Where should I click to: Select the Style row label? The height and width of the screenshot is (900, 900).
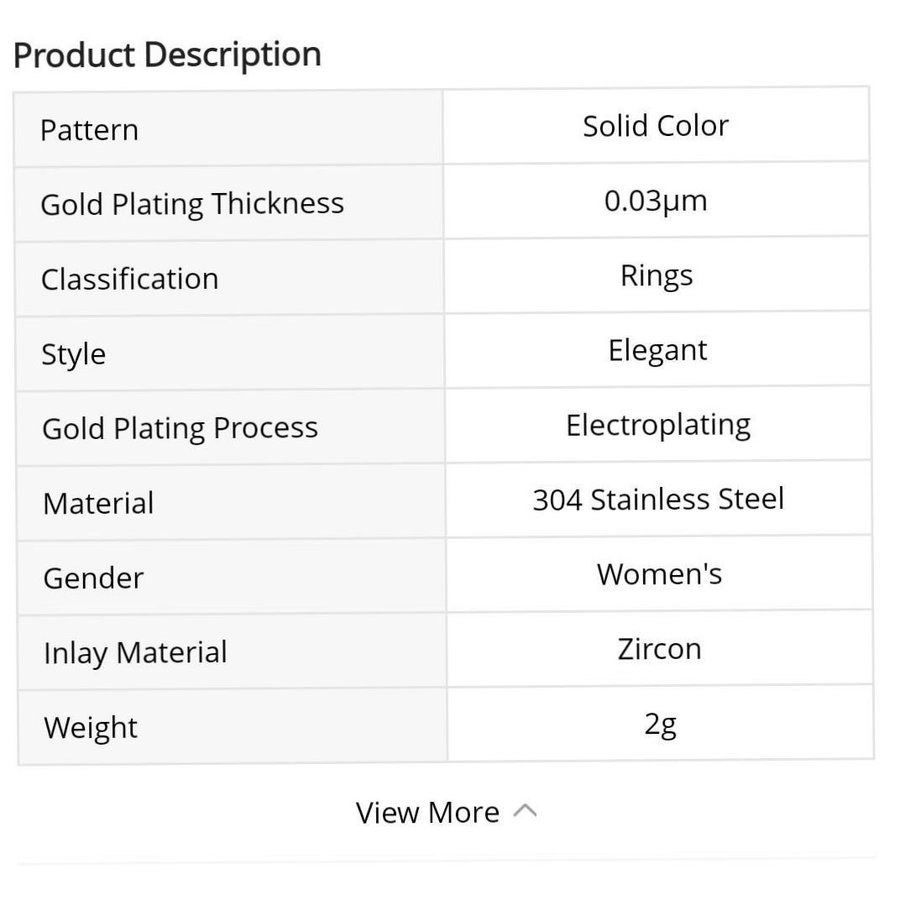coord(73,354)
